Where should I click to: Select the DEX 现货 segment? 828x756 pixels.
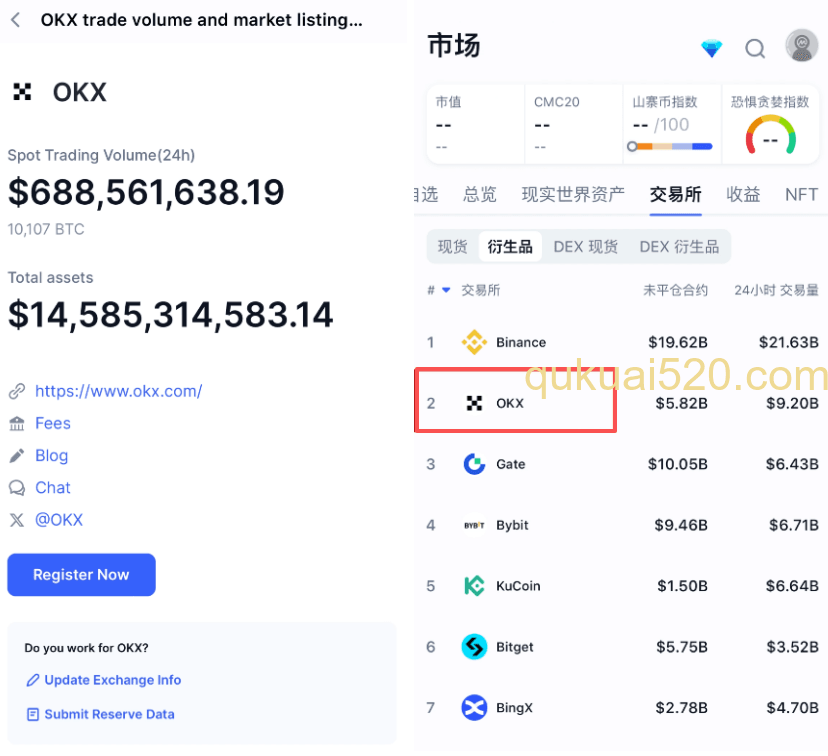586,247
